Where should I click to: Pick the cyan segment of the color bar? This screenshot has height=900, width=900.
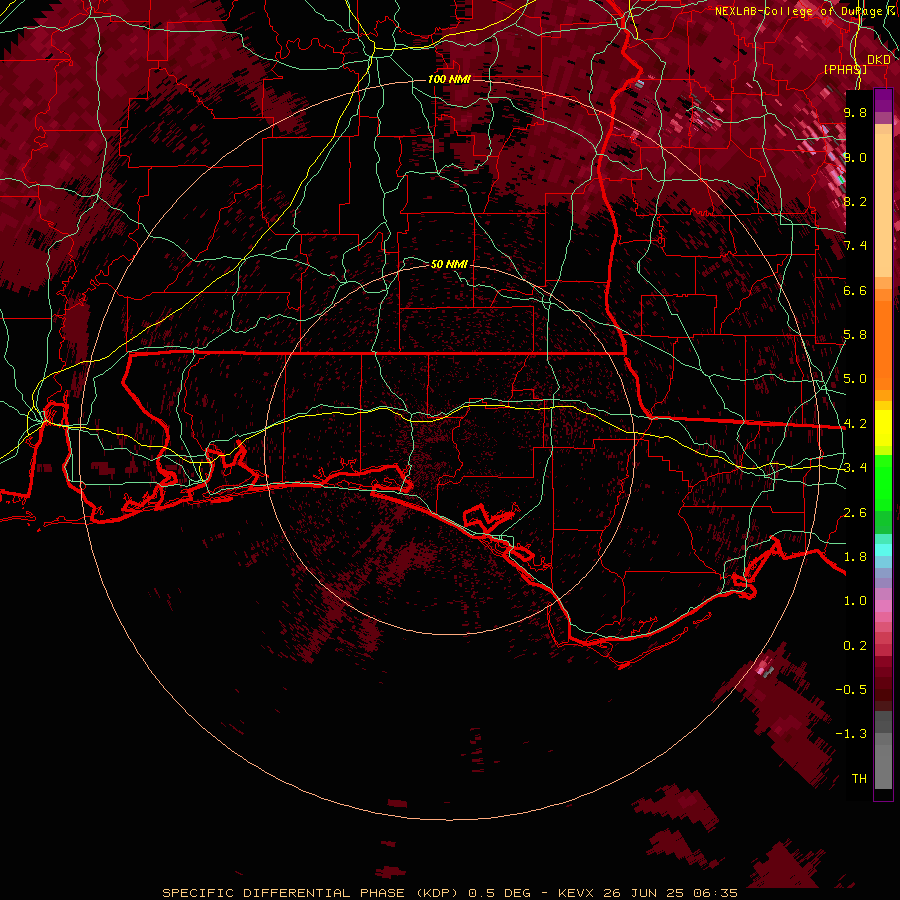coord(883,550)
